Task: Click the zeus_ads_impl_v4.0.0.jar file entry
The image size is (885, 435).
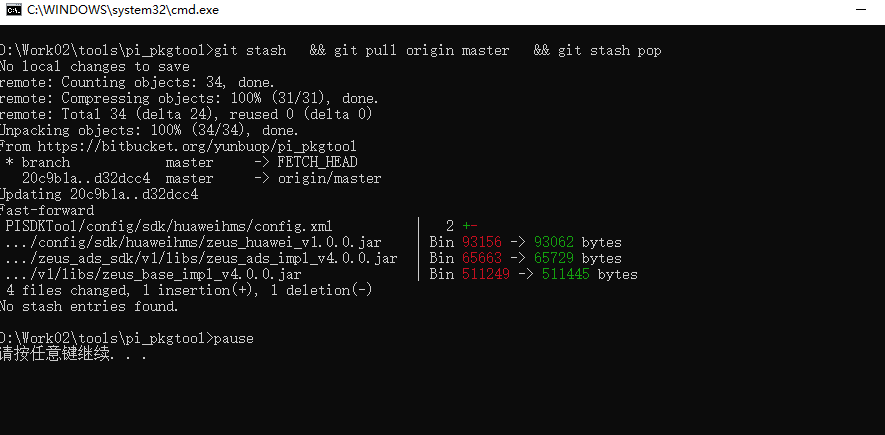Action: (x=200, y=258)
